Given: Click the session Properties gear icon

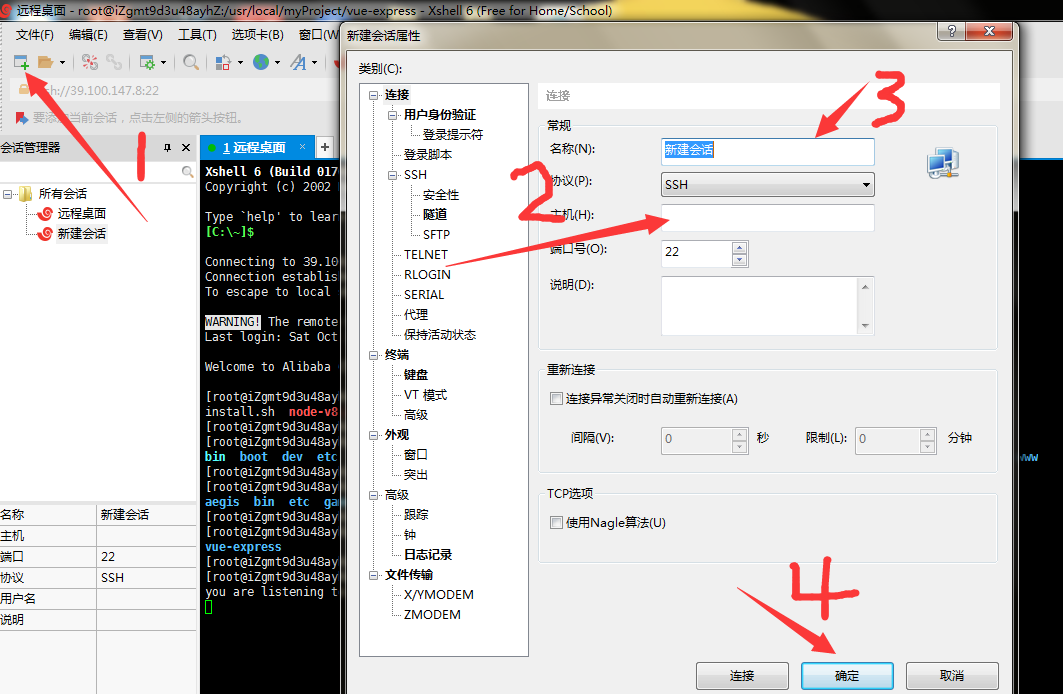Looking at the screenshot, I should (146, 62).
